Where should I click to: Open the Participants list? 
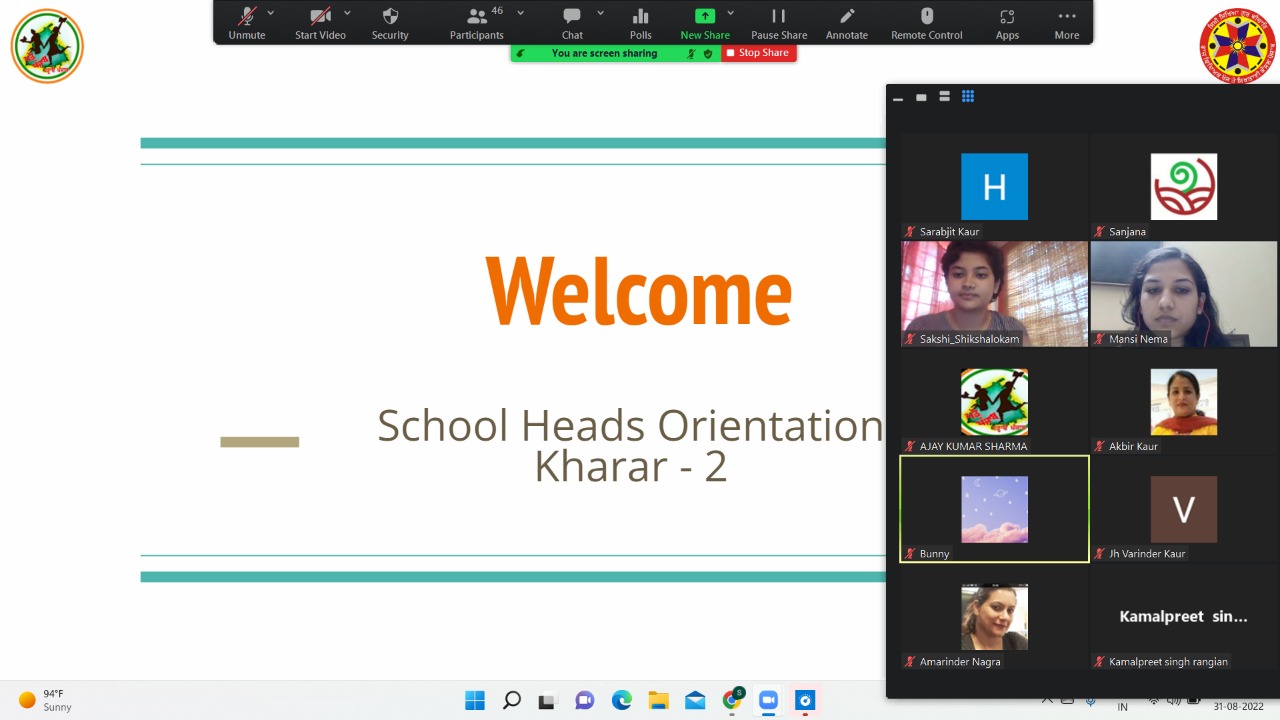(477, 22)
